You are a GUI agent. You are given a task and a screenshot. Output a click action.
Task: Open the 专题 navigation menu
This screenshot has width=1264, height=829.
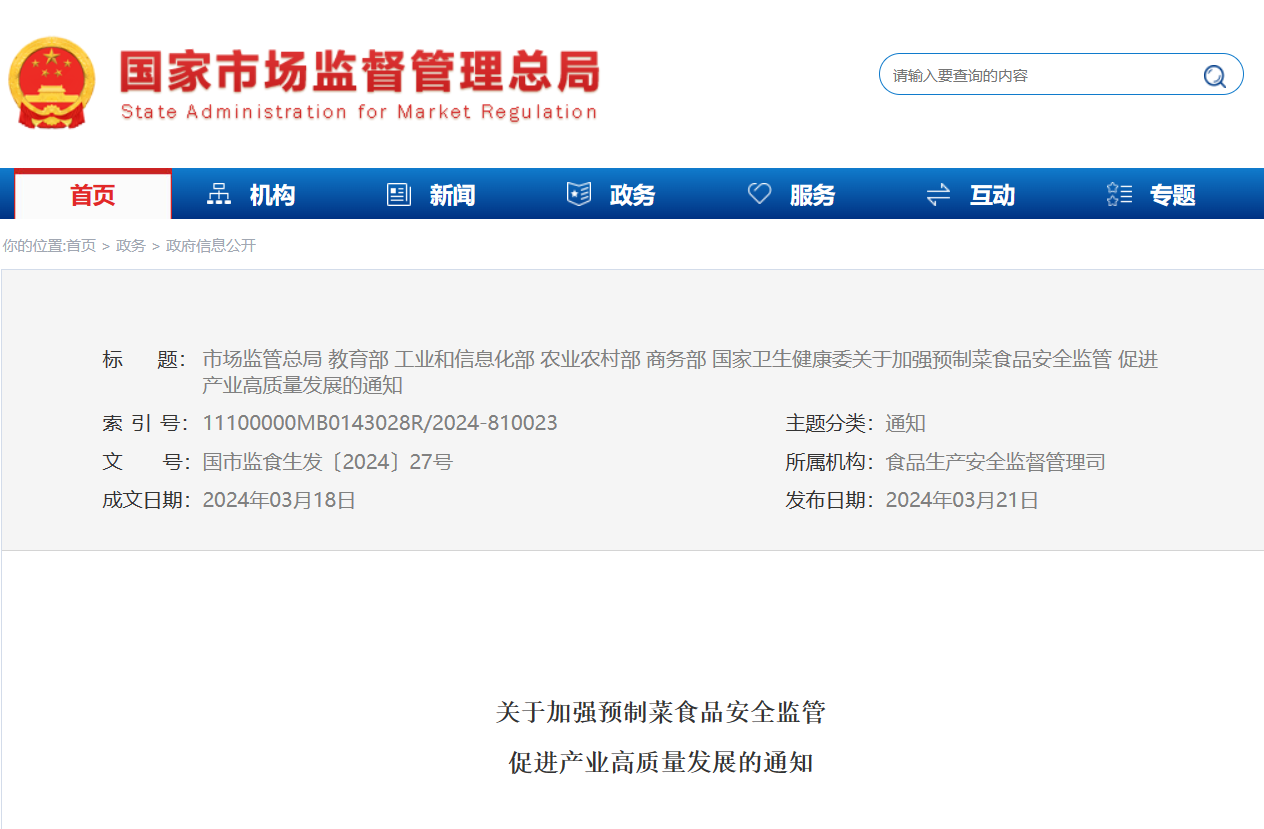(x=1172, y=195)
